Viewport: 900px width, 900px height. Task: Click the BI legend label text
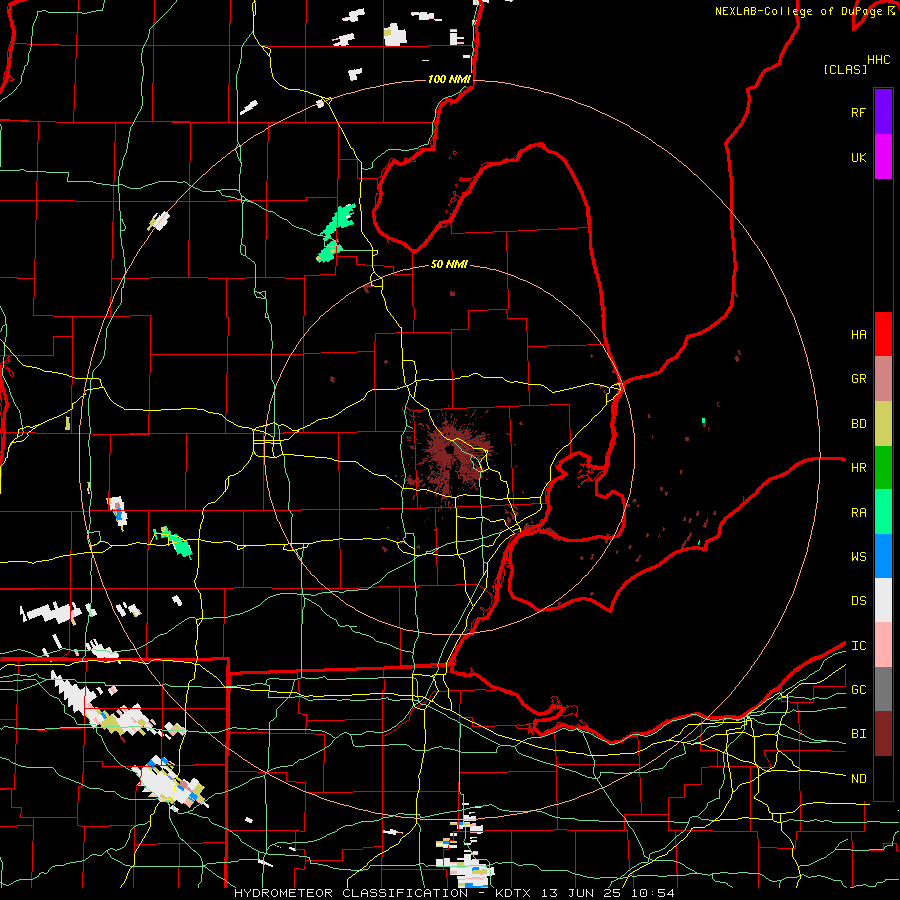858,734
